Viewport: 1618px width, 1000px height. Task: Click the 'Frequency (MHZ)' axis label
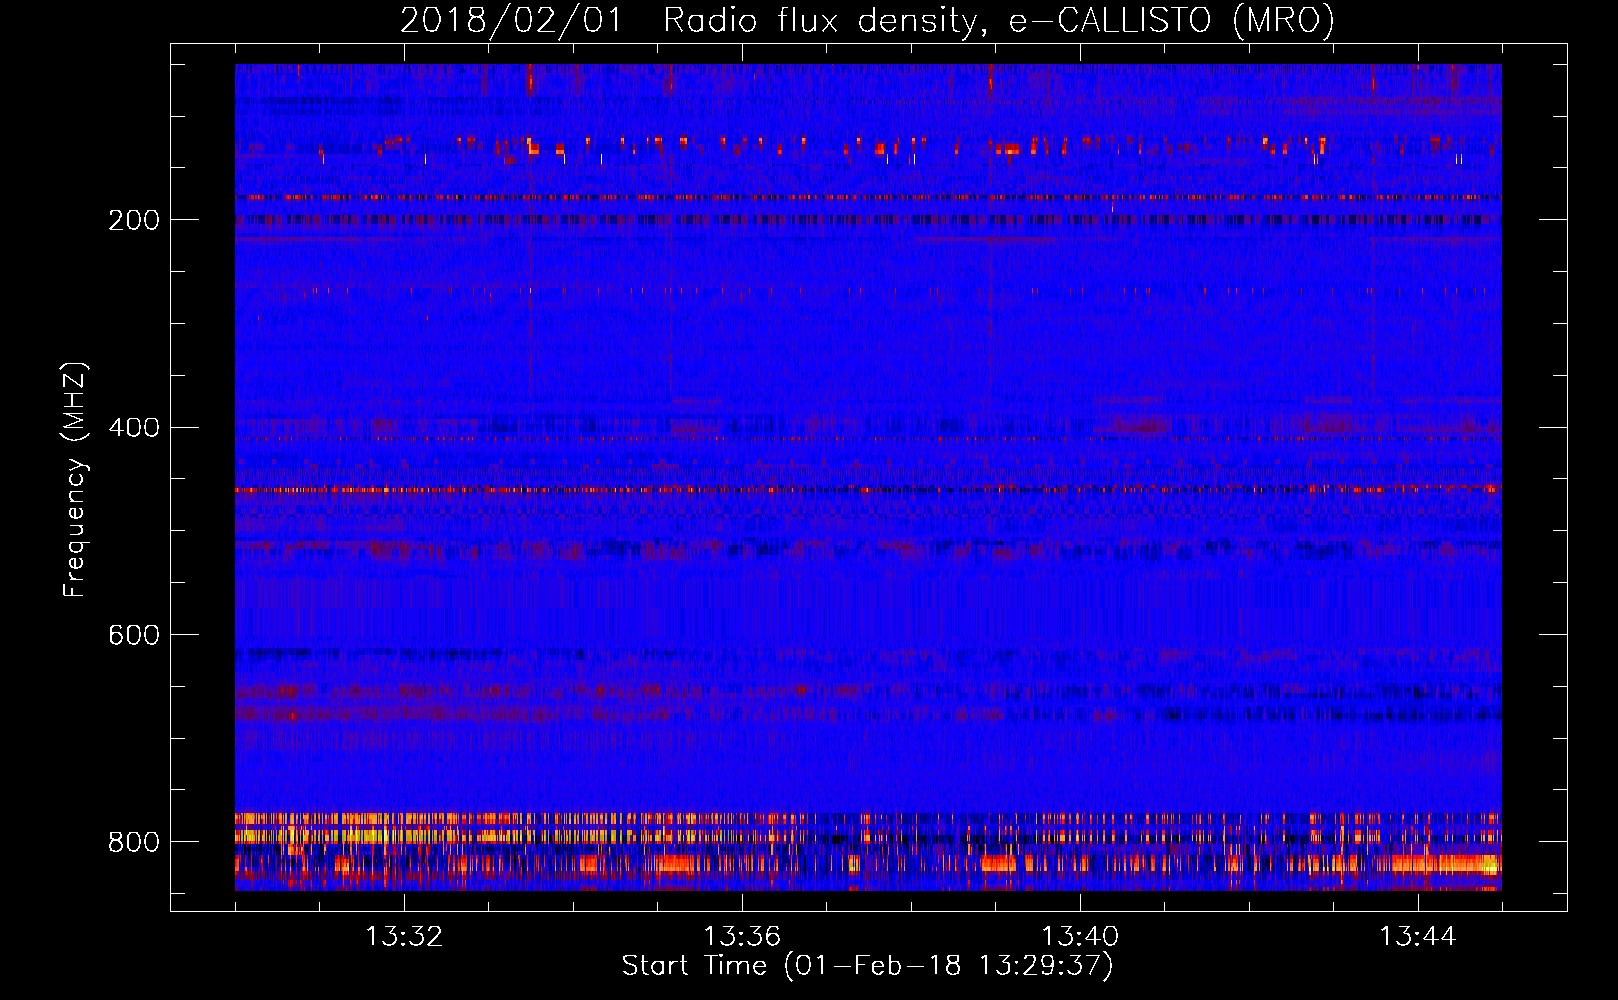tap(75, 480)
